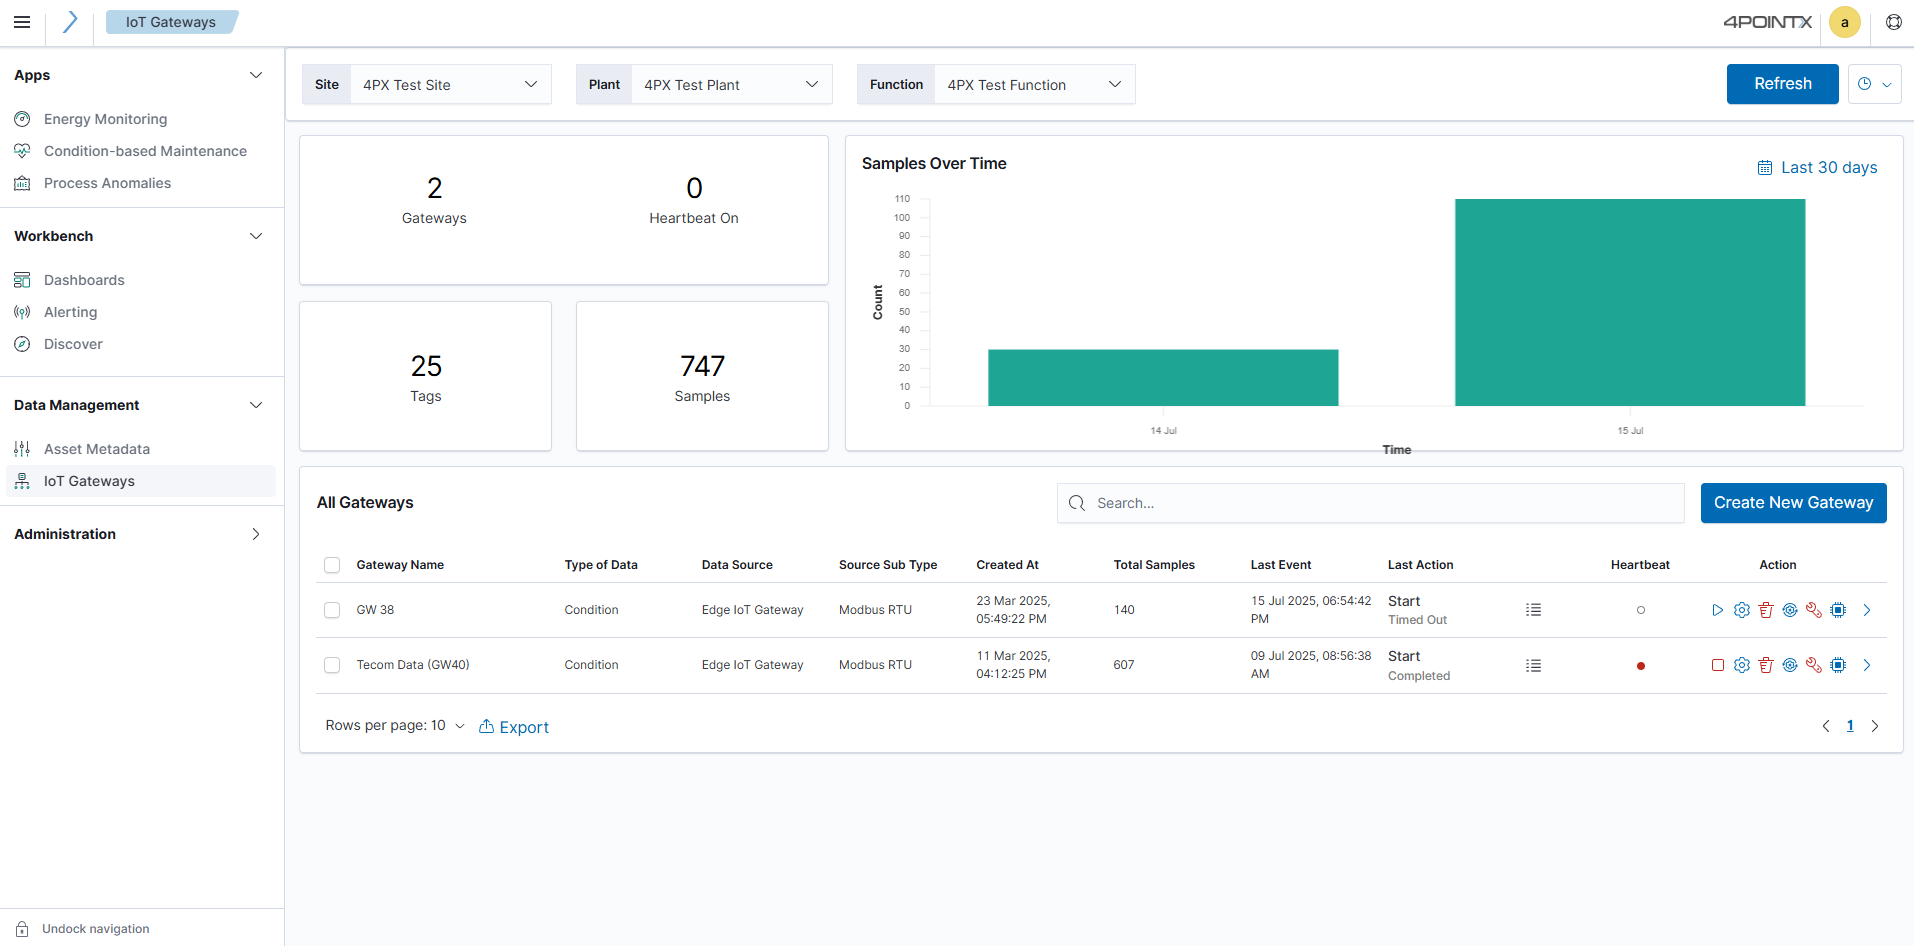
Task: Click red wrench icon for GW 38
Action: pos(1814,610)
